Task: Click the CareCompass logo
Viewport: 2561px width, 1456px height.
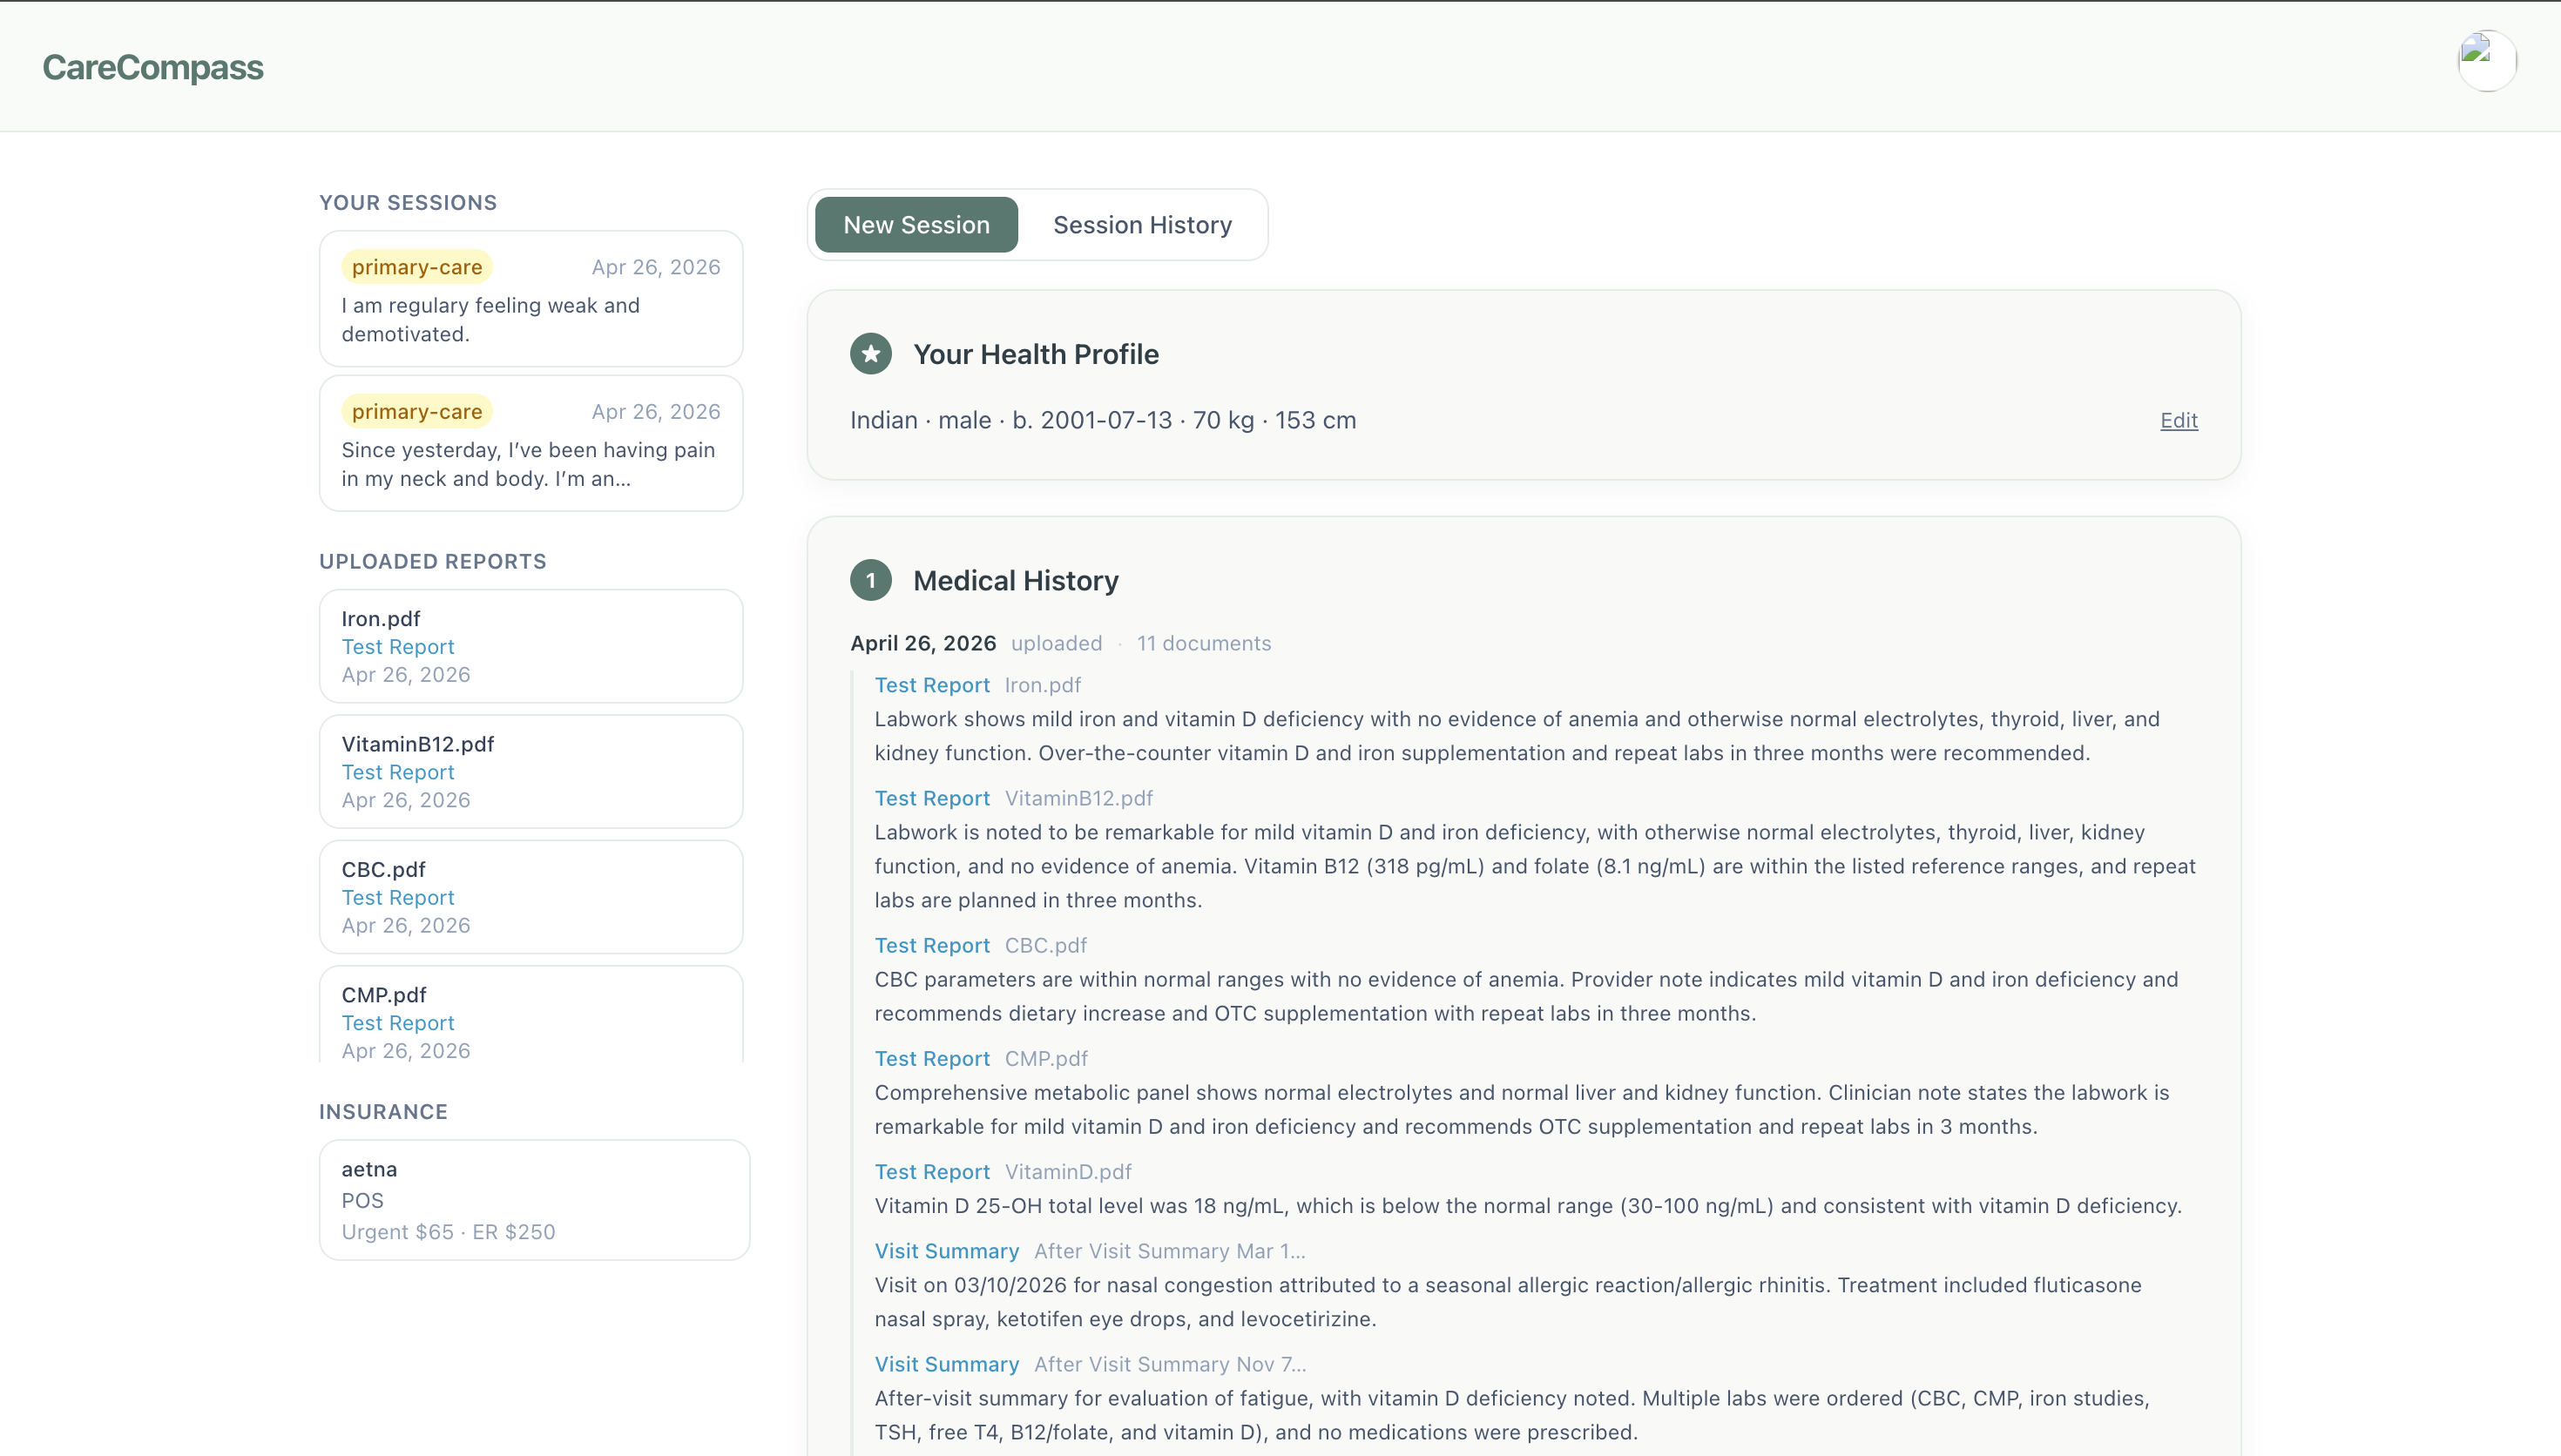Action: [153, 67]
